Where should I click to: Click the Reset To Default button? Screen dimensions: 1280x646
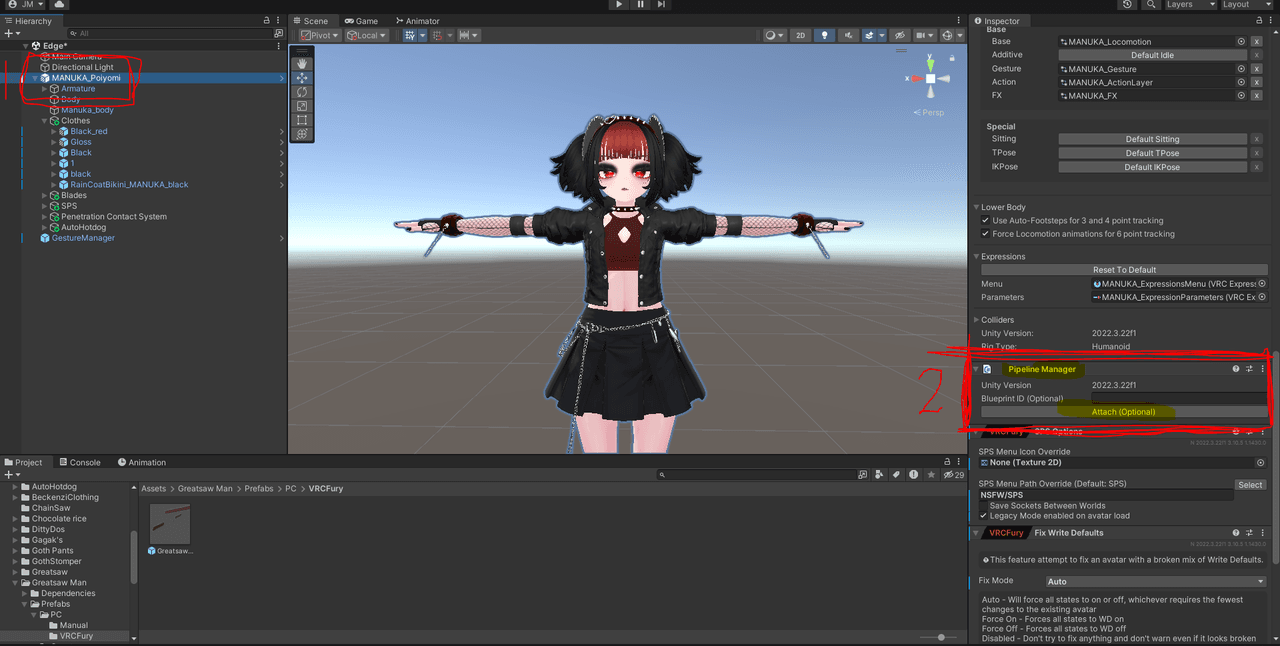(x=1124, y=270)
